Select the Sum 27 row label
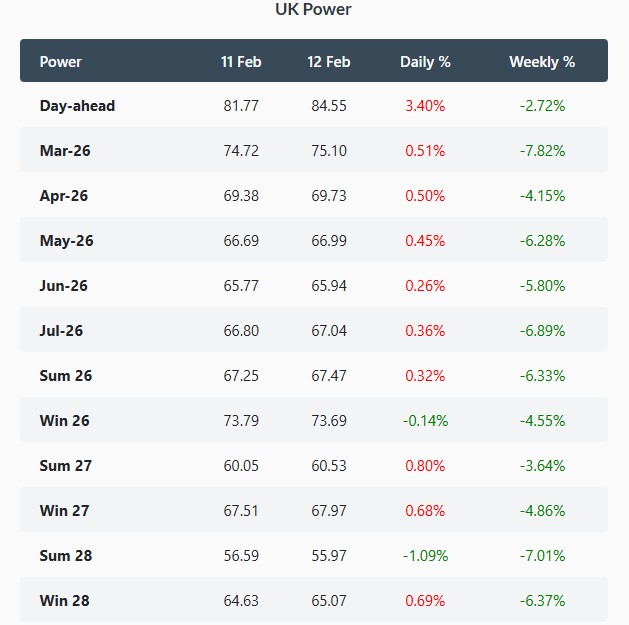The width and height of the screenshot is (629, 625). [x=66, y=466]
